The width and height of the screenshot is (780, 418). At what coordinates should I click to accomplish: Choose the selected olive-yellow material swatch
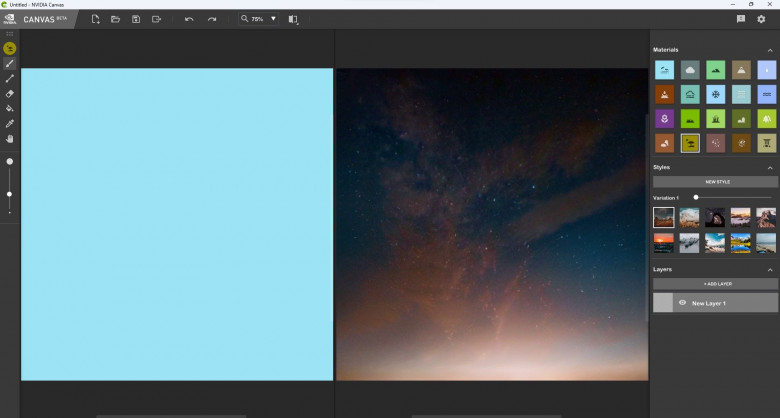point(690,143)
